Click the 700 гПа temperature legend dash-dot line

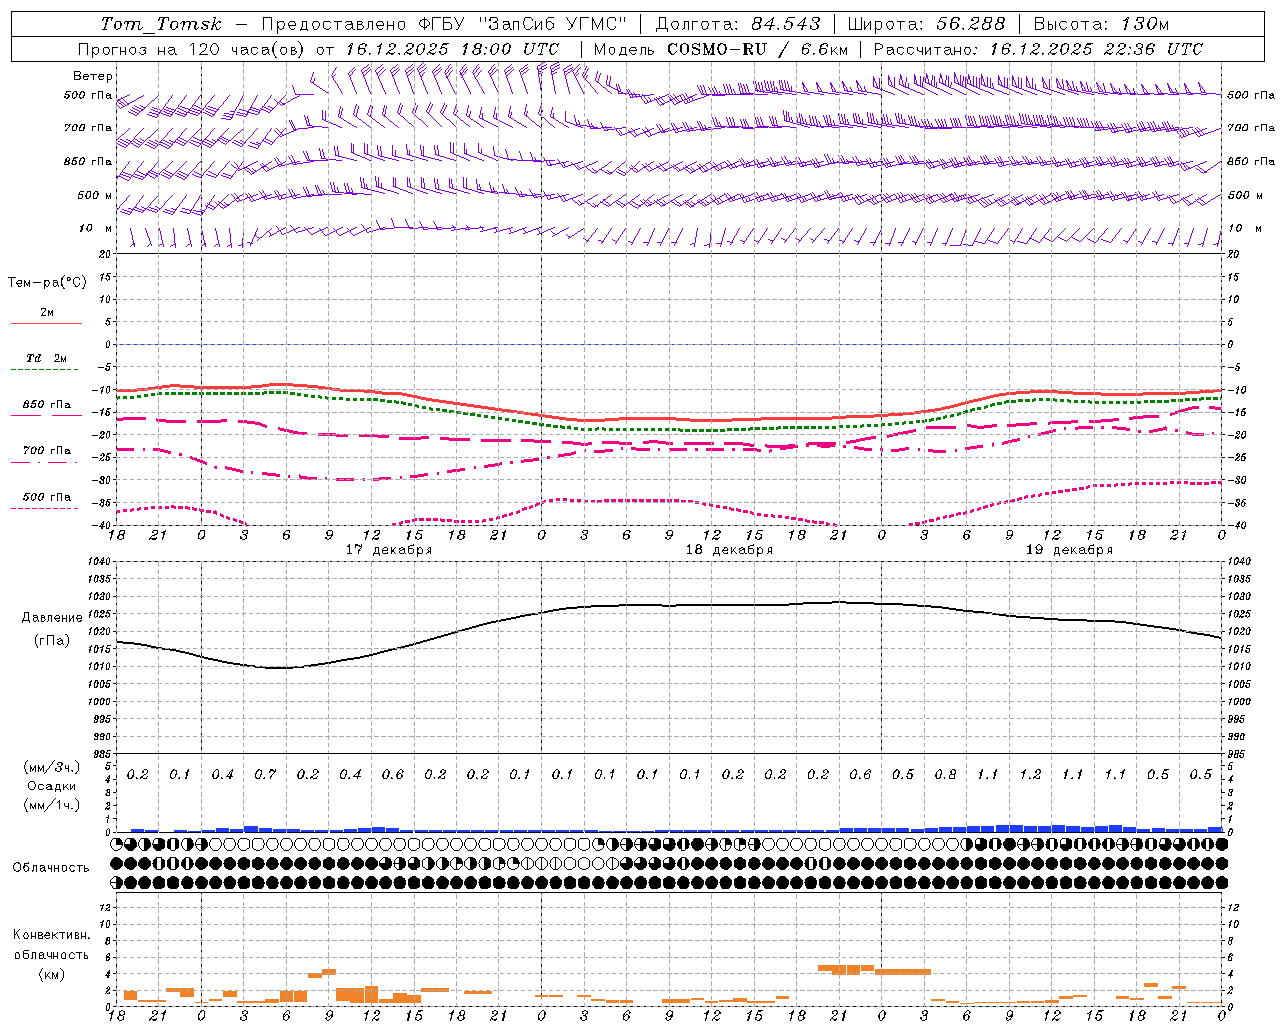[46, 462]
